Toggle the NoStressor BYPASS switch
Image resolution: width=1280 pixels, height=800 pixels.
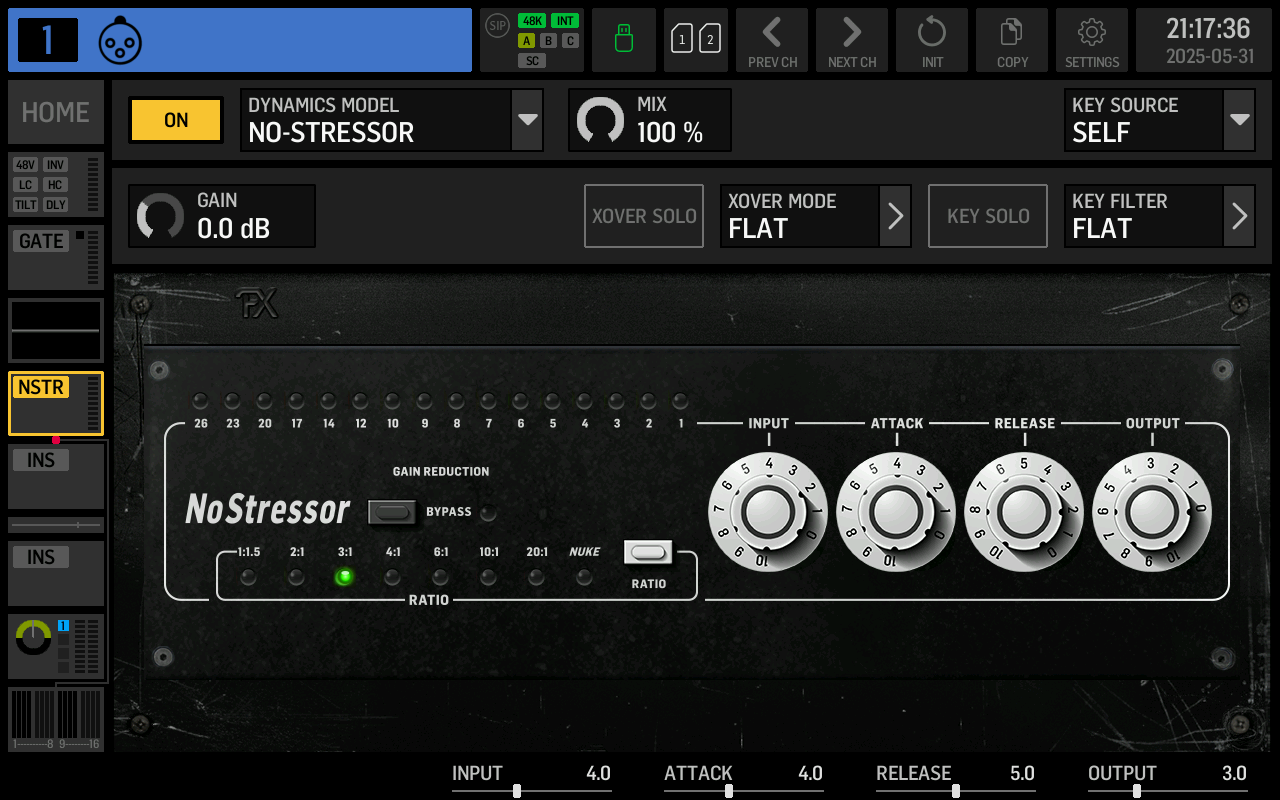[392, 512]
